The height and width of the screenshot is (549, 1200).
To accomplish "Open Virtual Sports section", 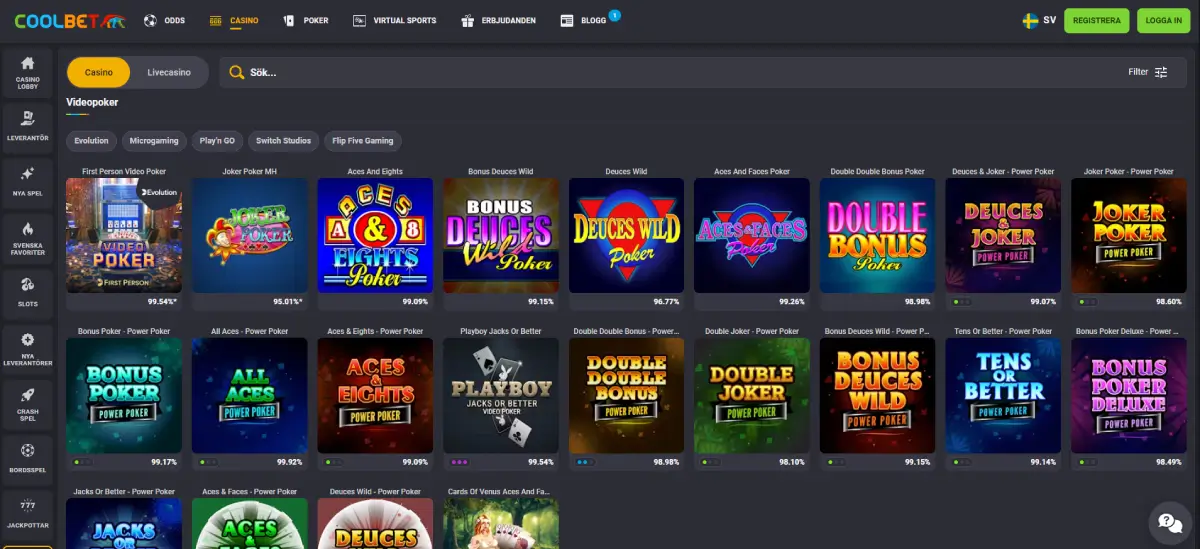I will coord(395,20).
